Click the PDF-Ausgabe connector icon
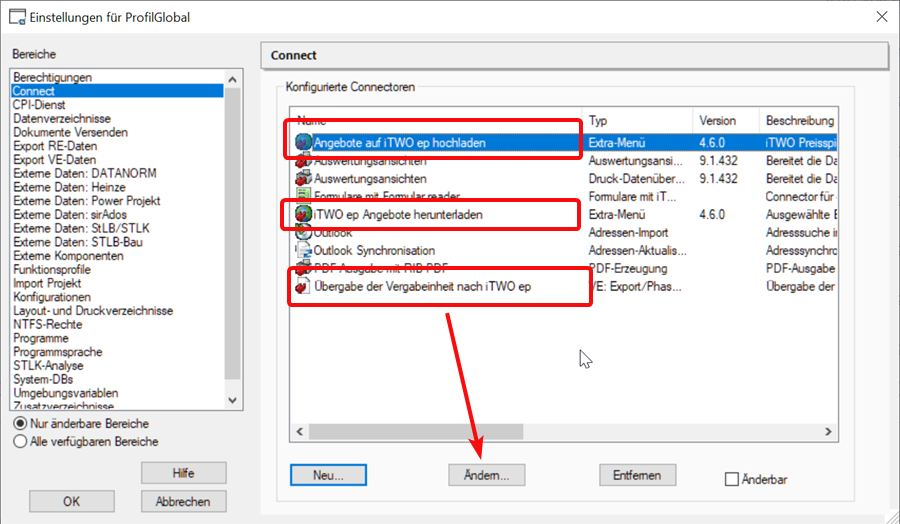Image resolution: width=900 pixels, height=524 pixels. [304, 268]
